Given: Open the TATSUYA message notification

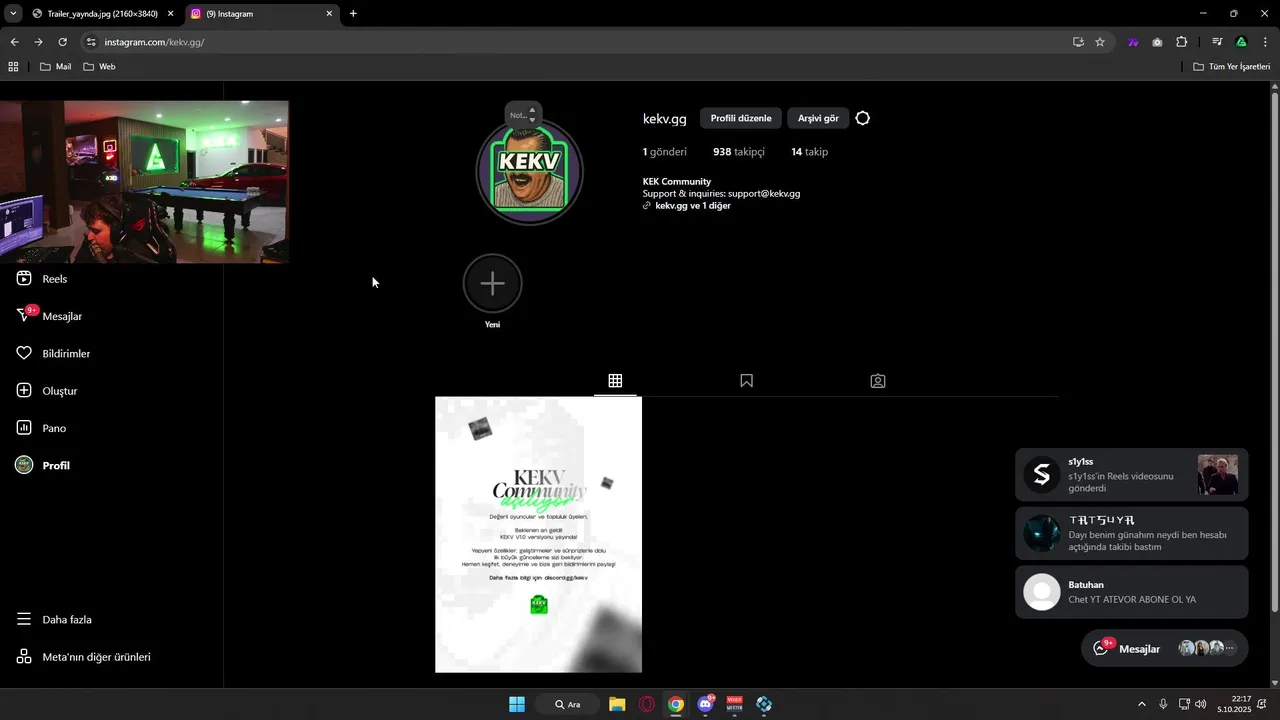Looking at the screenshot, I should [1132, 534].
